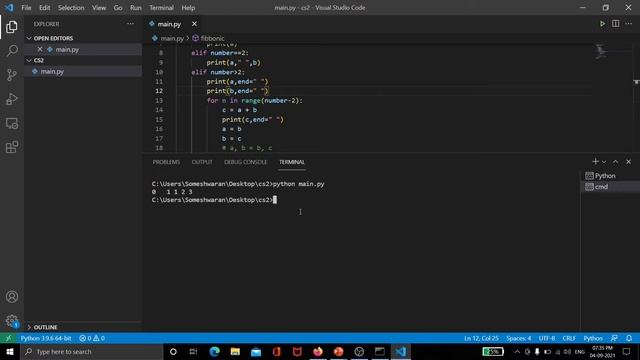
Task: Open the Selection menu
Action: [x=71, y=8]
